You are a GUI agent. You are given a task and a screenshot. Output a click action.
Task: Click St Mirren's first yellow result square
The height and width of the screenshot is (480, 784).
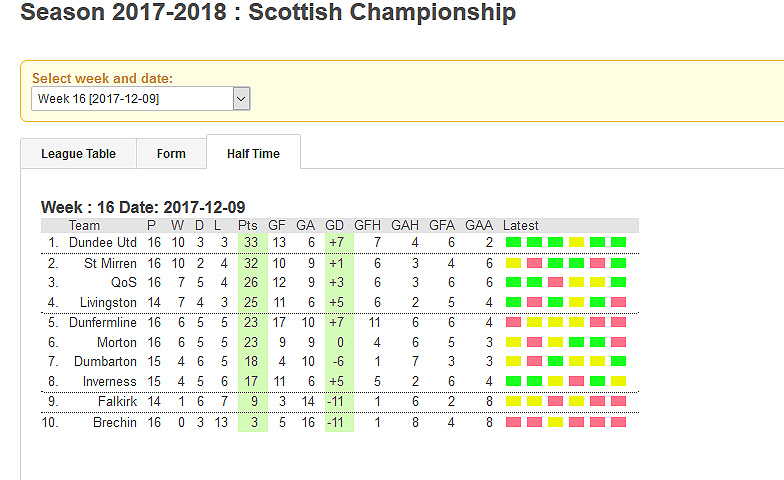click(x=514, y=263)
